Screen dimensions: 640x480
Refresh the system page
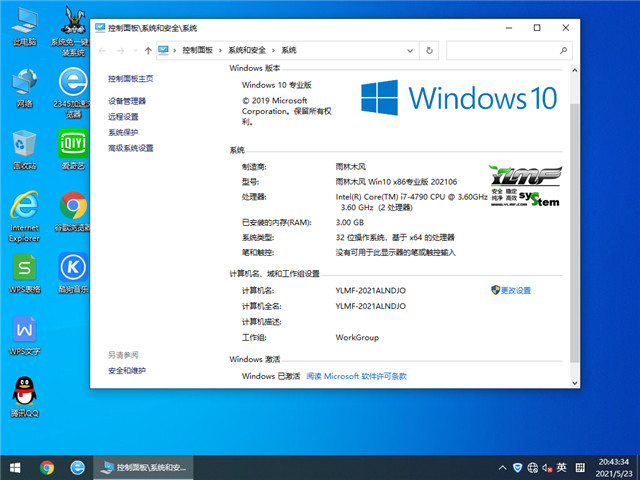[429, 51]
